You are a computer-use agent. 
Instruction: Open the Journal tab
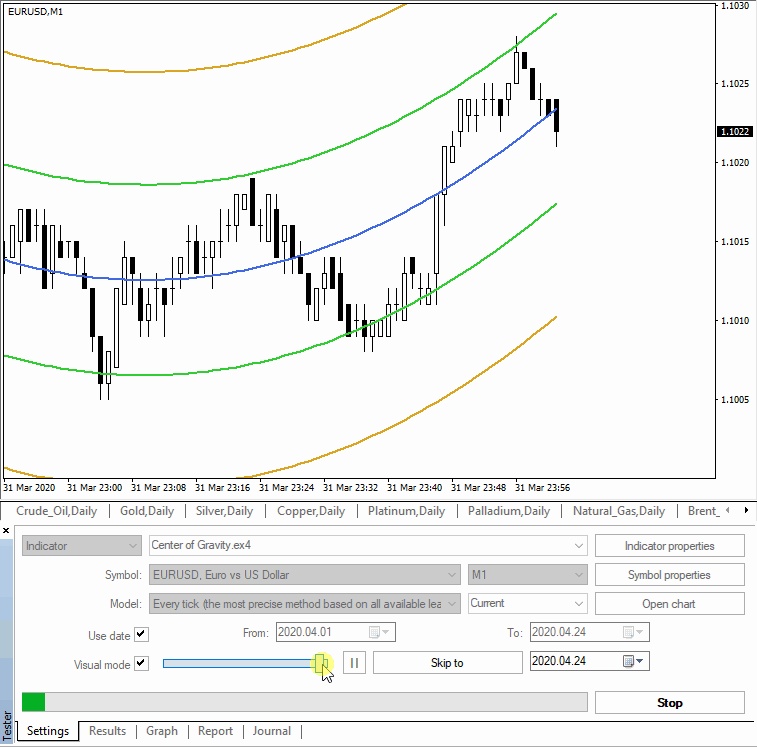(272, 731)
